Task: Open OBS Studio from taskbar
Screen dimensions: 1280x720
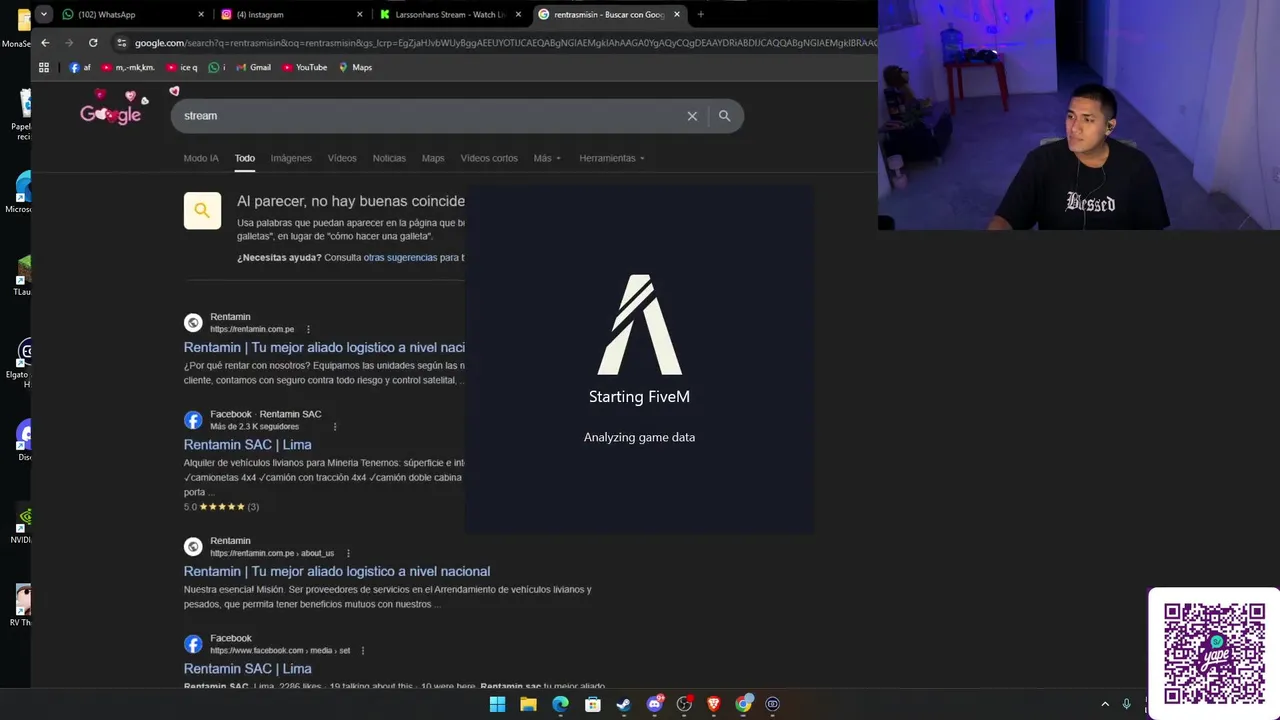Action: (x=684, y=704)
